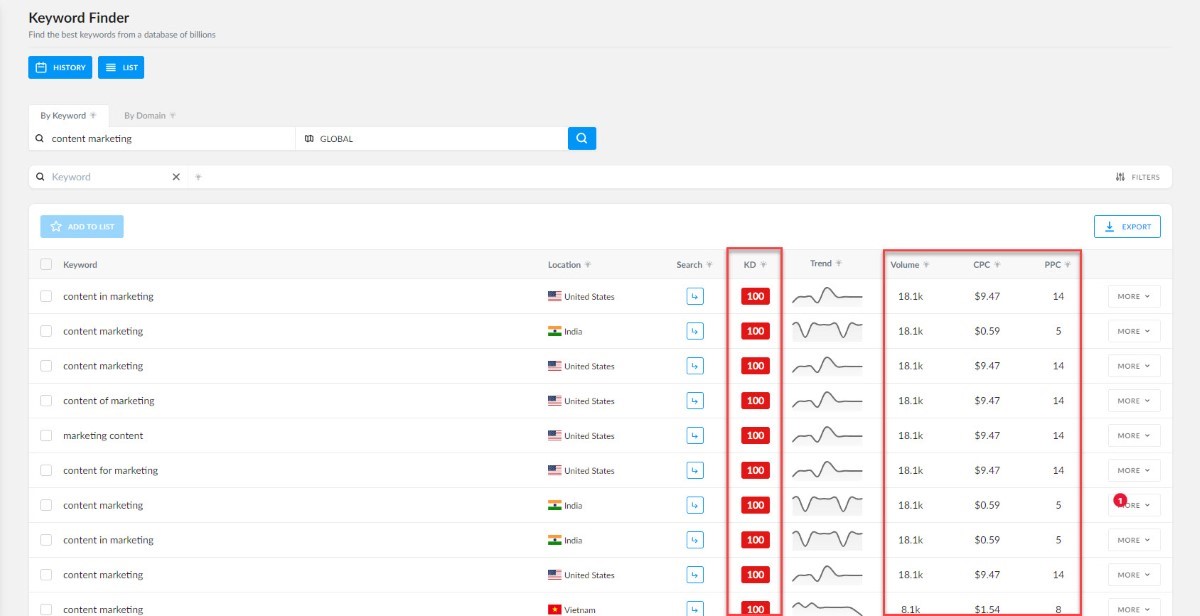Select keyword text 'content of marketing'
Screen dimensions: 1200x616
pos(109,401)
